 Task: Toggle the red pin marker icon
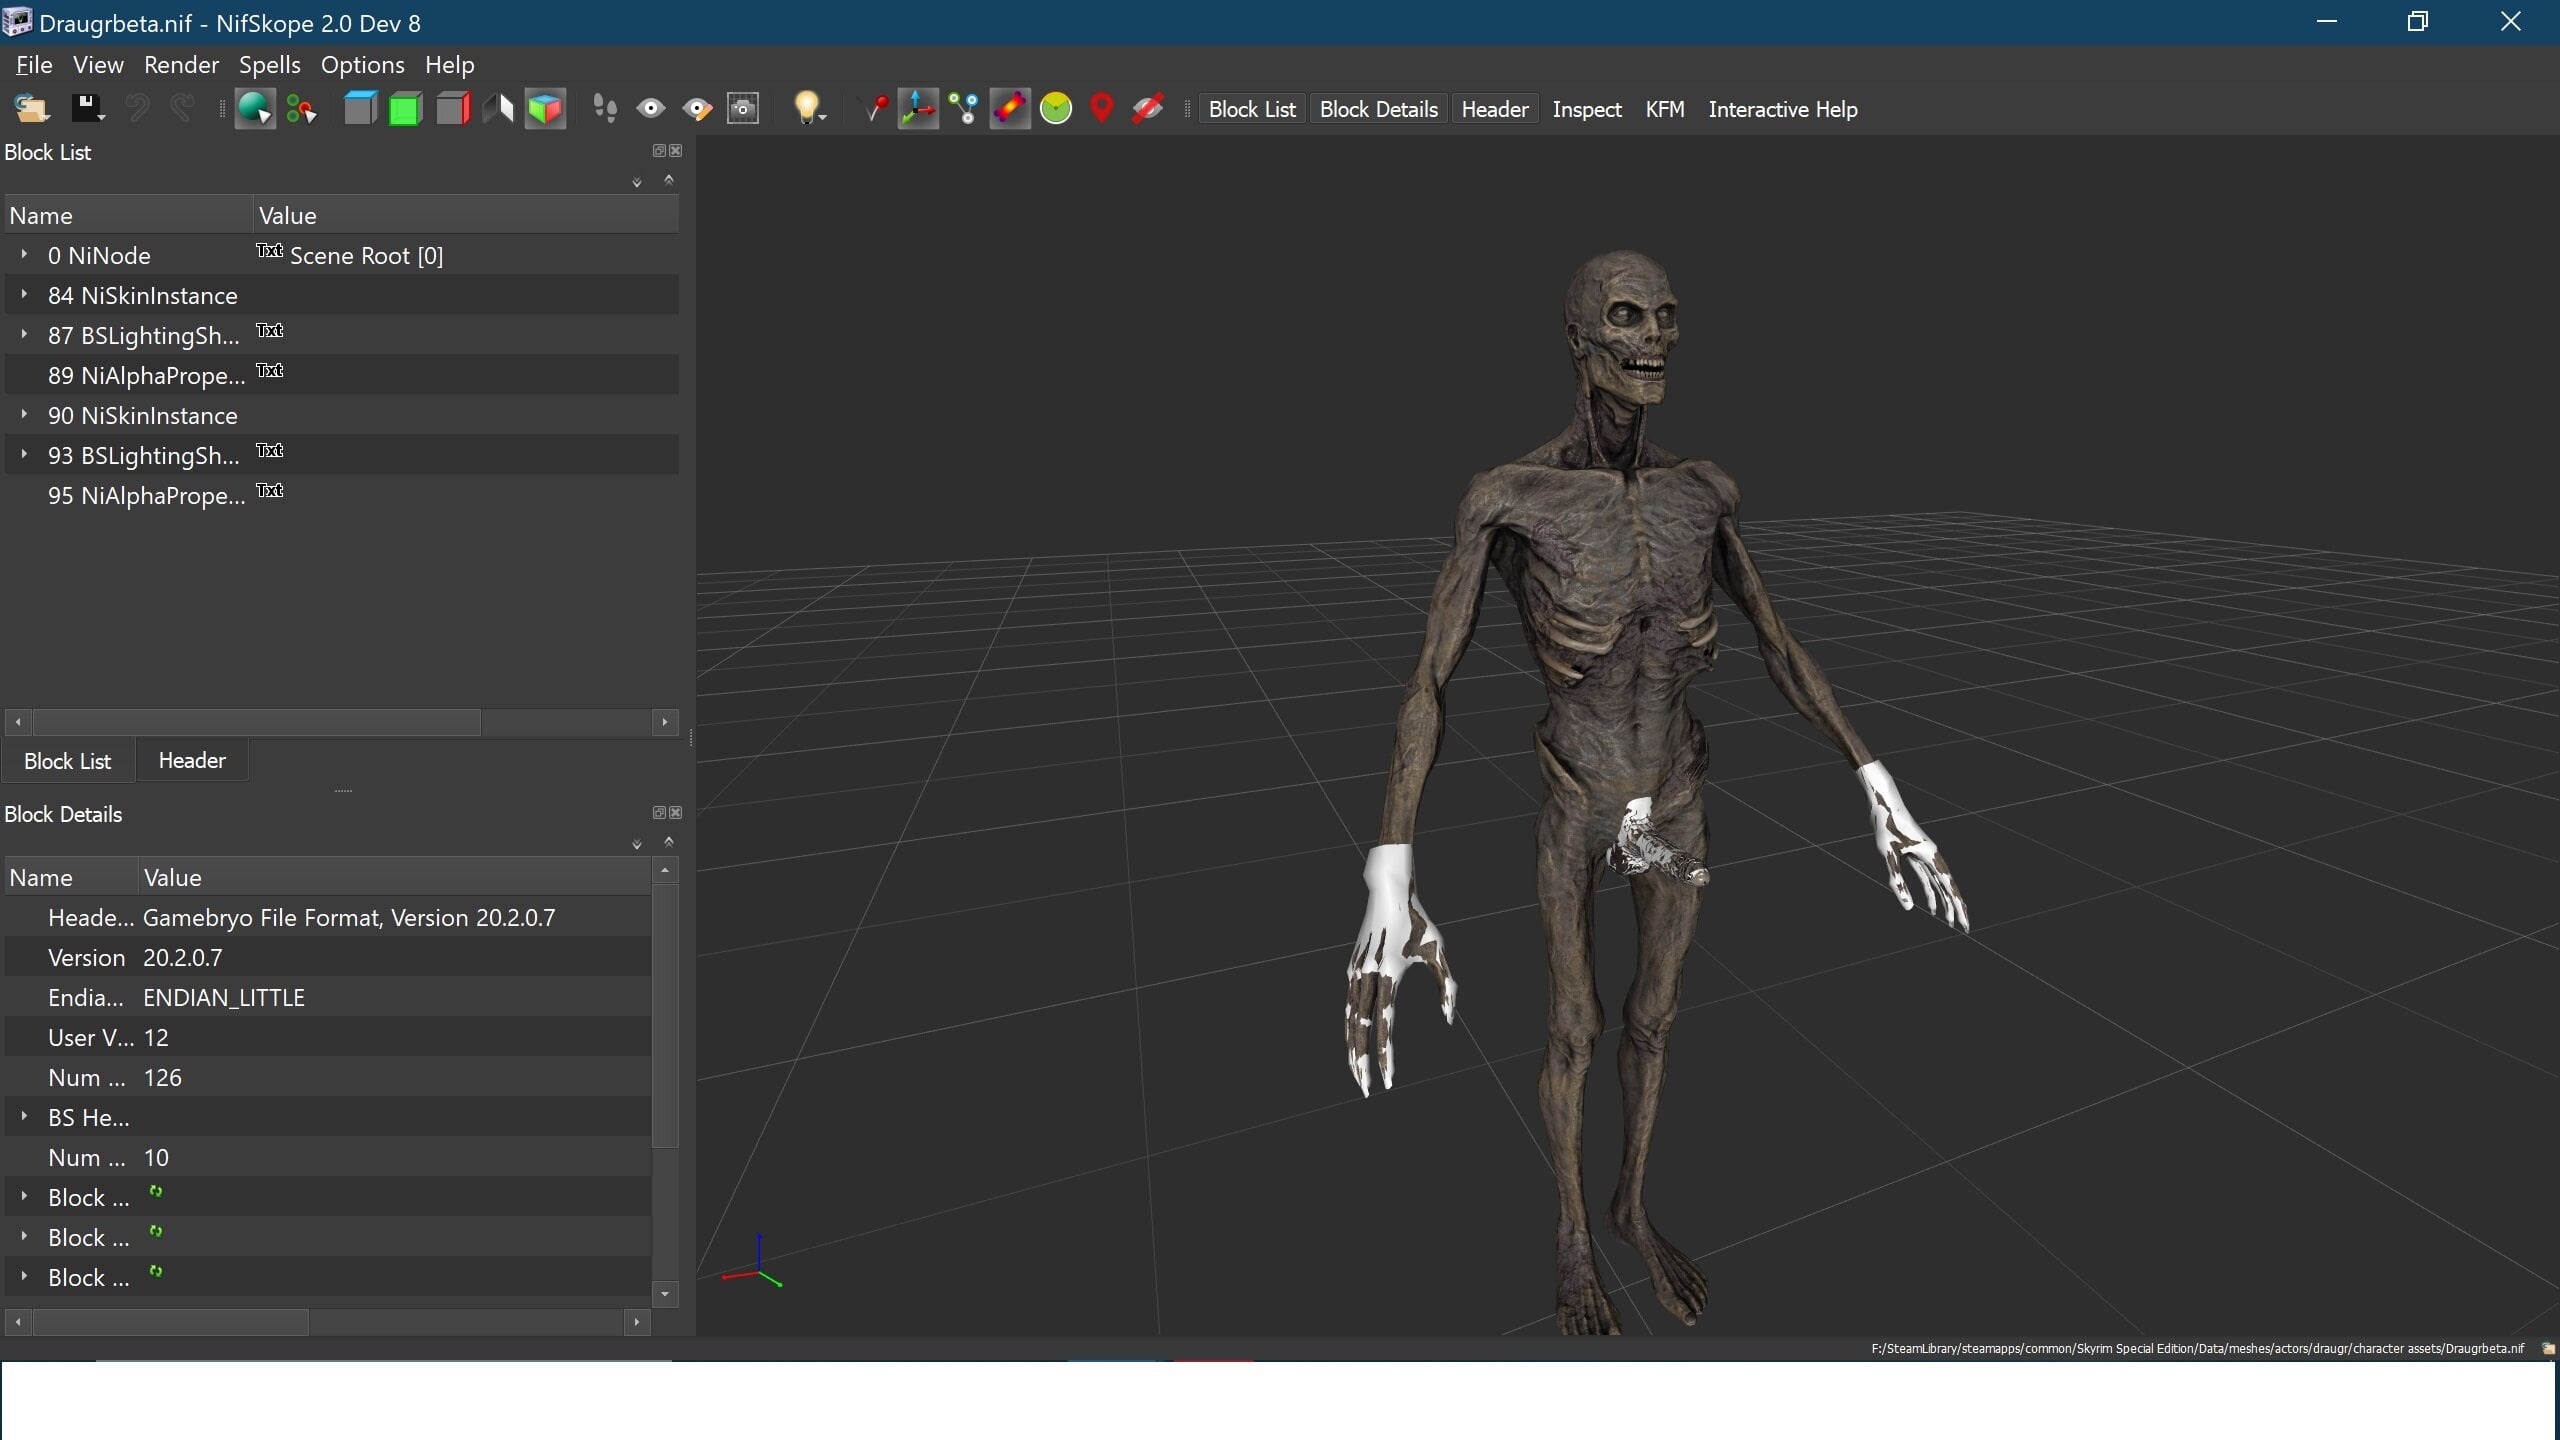click(x=875, y=109)
